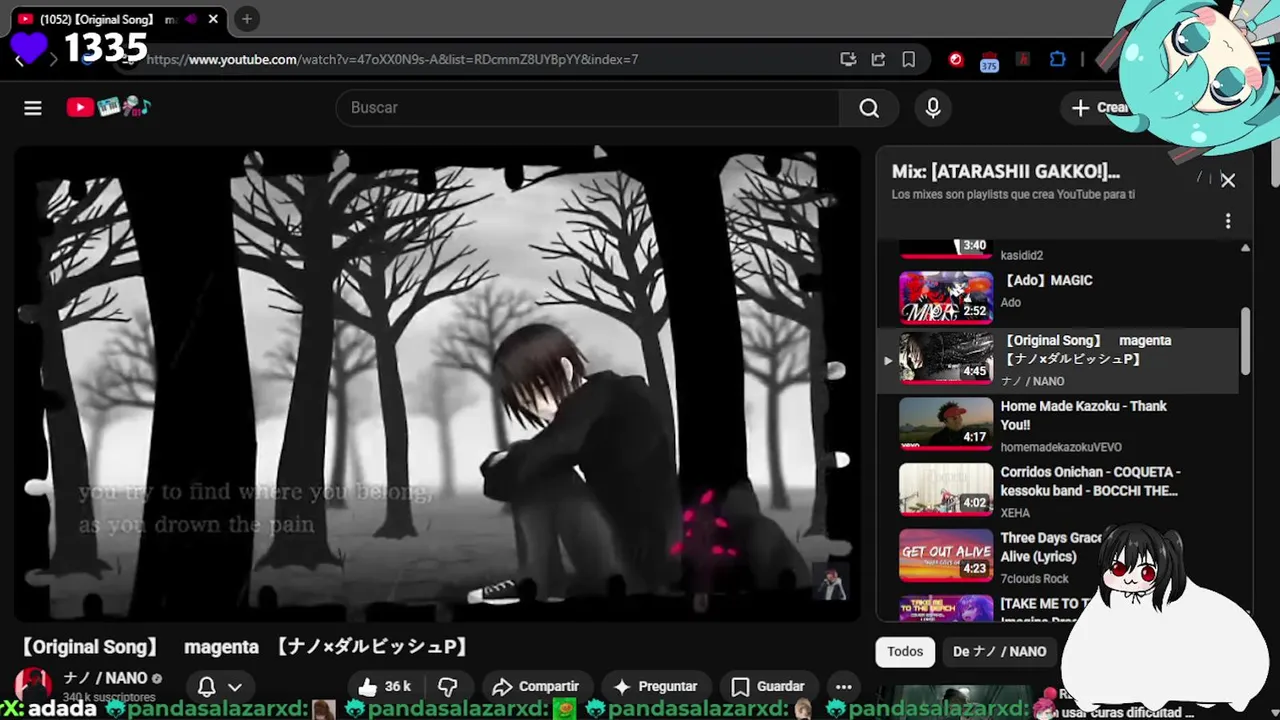Screen dimensions: 1280x720
Task: Play Ado MAGIC from the playlist
Action: (1060, 297)
